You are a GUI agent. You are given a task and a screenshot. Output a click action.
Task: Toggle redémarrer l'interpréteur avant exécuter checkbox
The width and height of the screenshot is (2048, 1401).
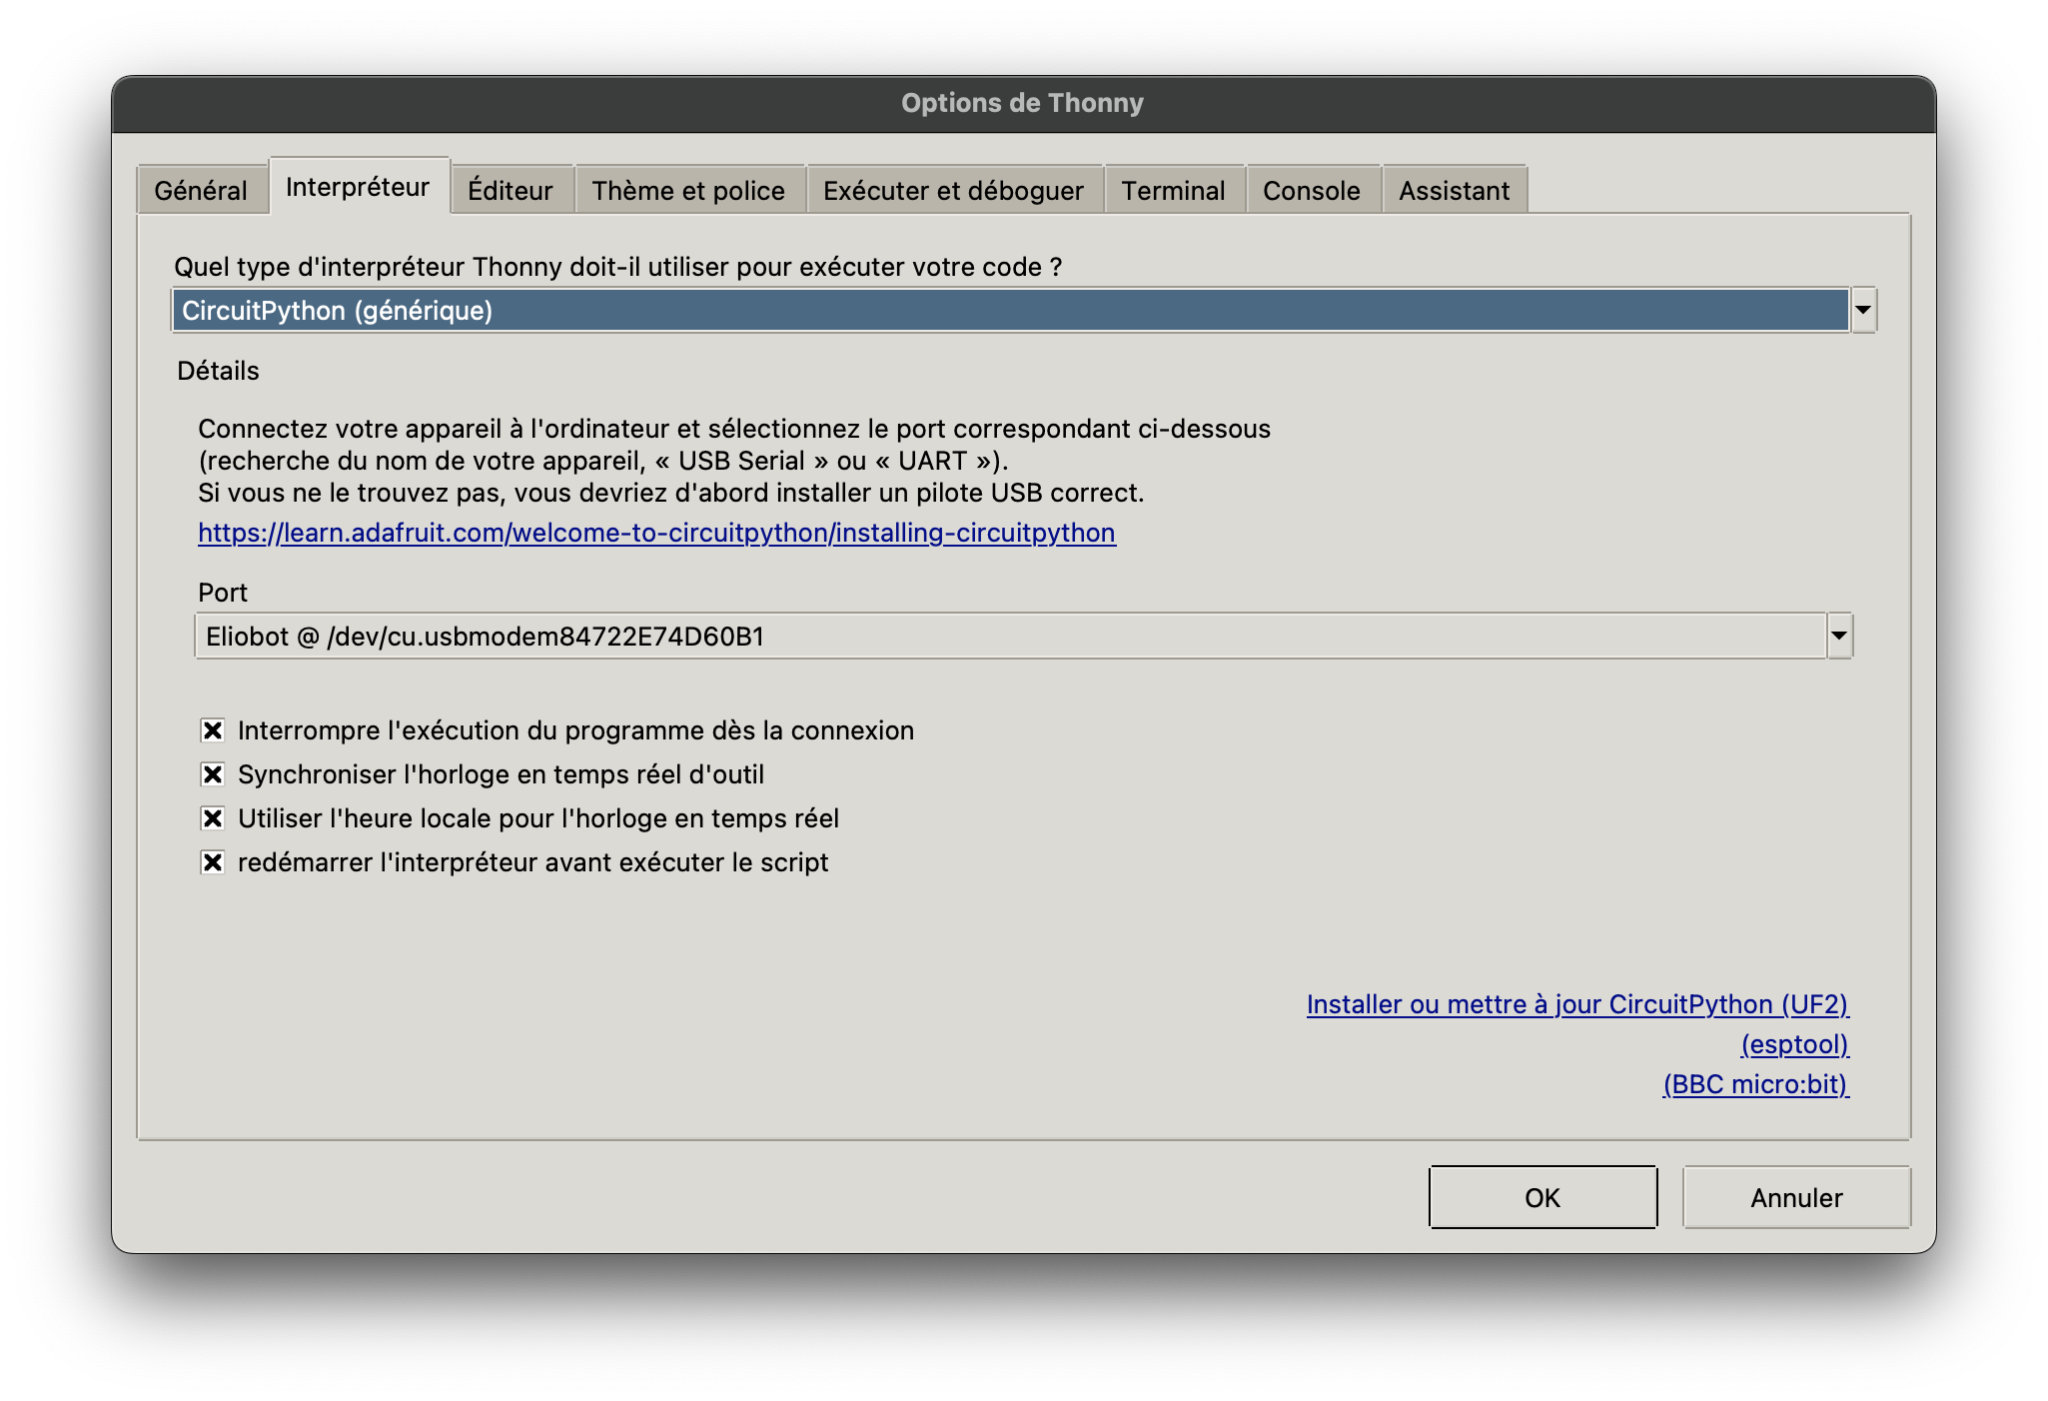click(212, 862)
